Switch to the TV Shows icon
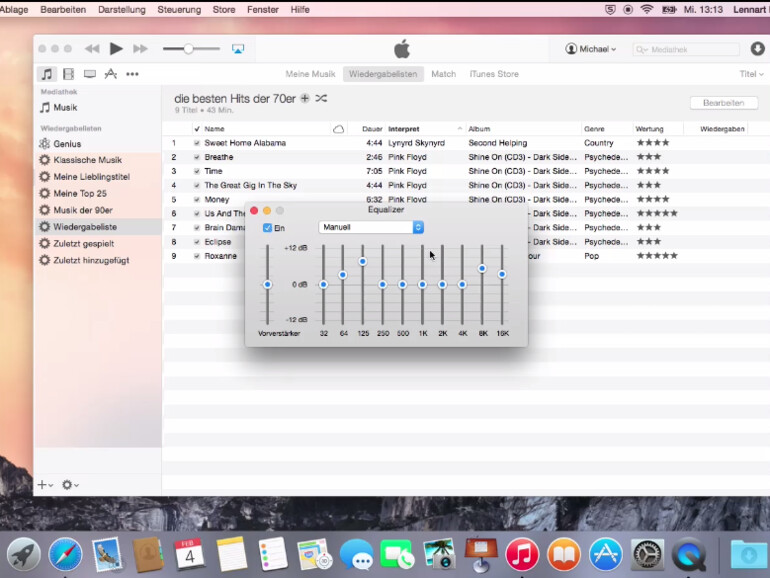The width and height of the screenshot is (770, 578). [90, 74]
